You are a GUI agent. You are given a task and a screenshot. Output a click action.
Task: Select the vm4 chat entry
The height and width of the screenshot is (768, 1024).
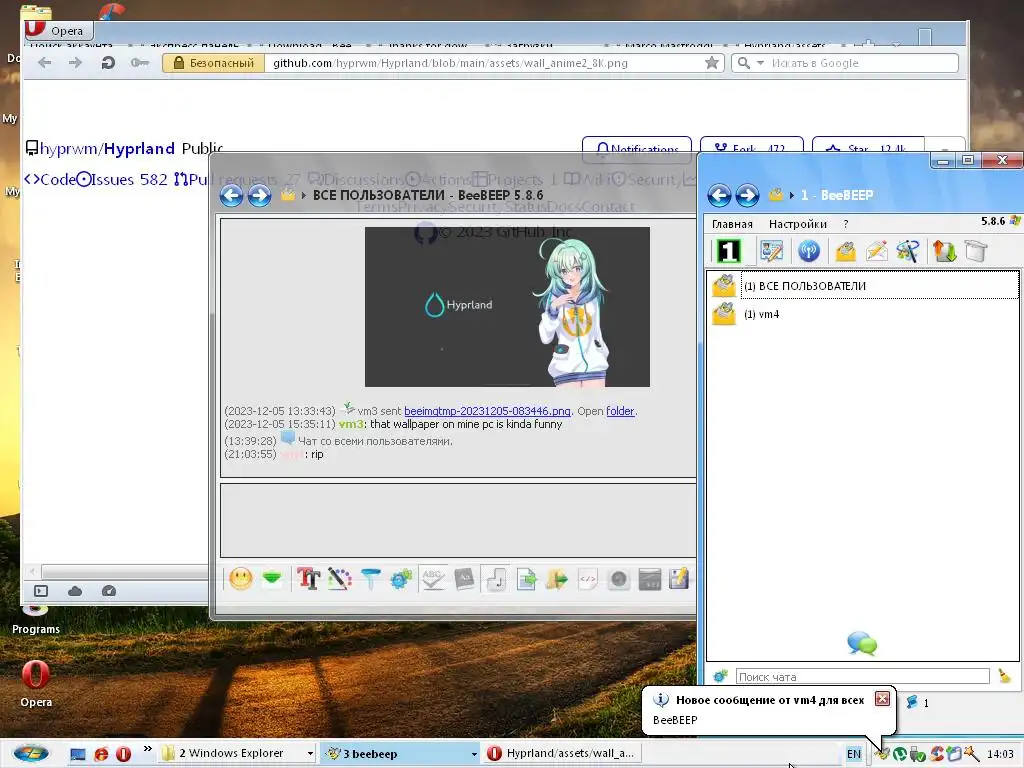(x=865, y=314)
